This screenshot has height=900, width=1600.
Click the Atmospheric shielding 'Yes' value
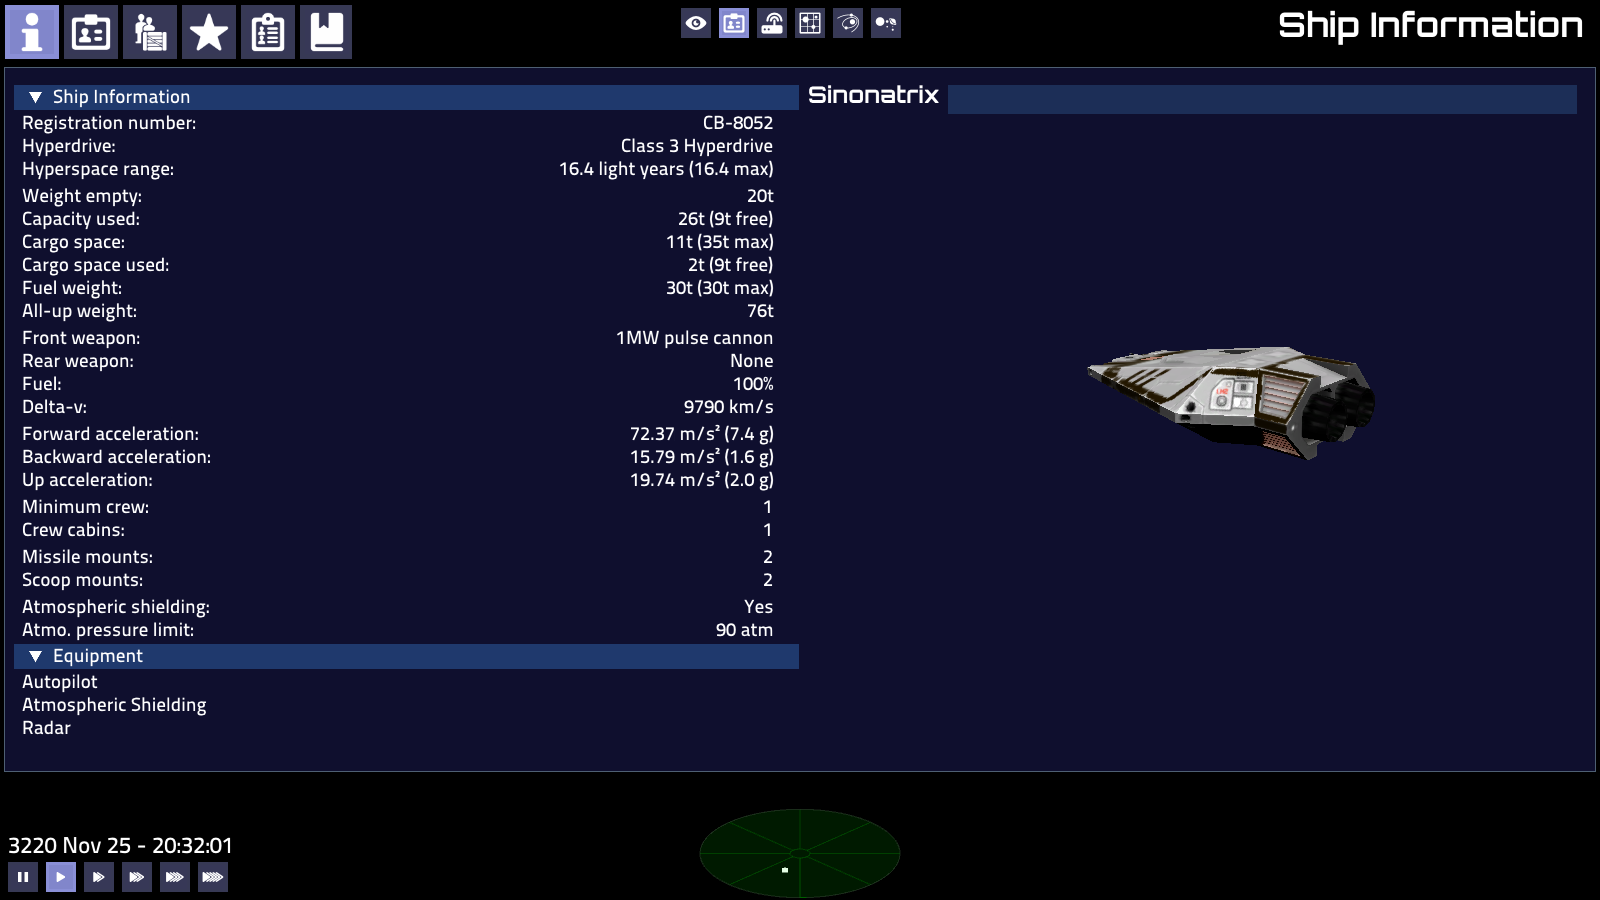pos(759,607)
